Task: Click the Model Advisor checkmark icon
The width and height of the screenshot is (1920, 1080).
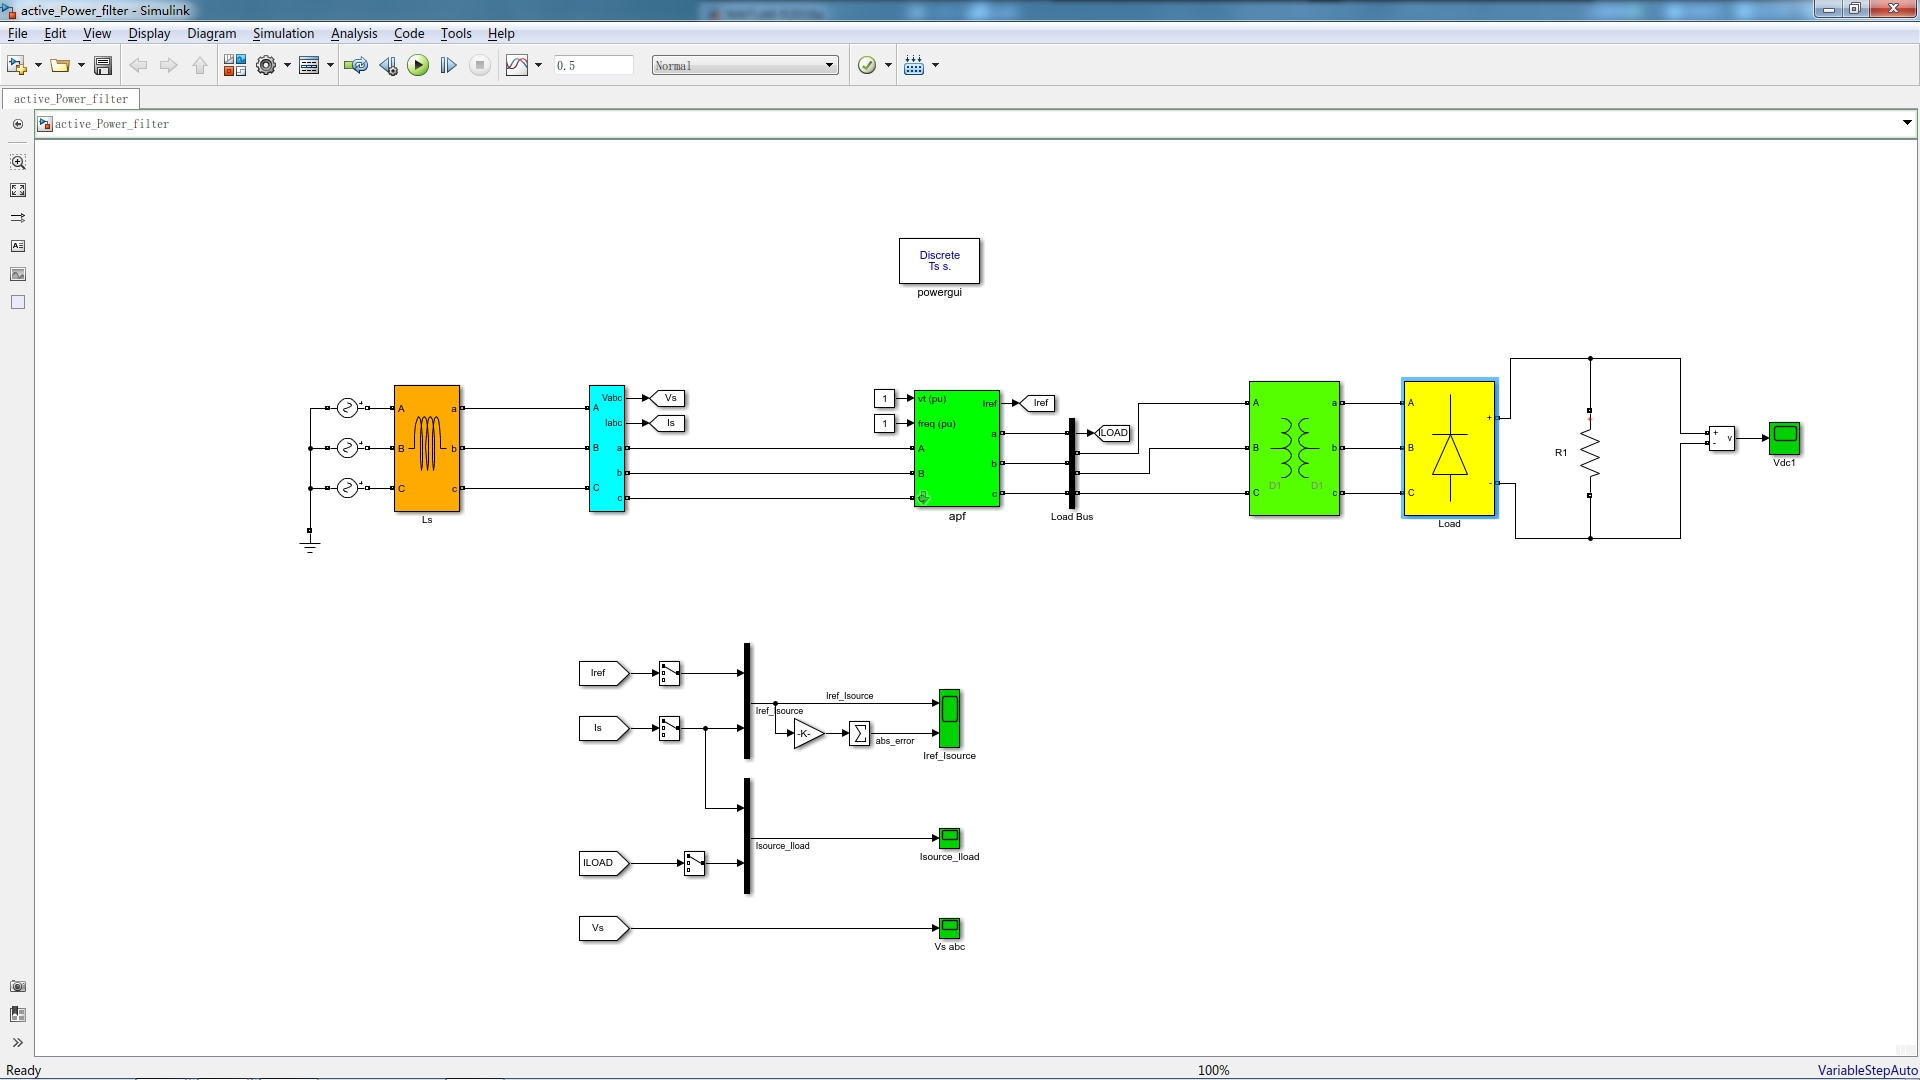Action: (867, 66)
